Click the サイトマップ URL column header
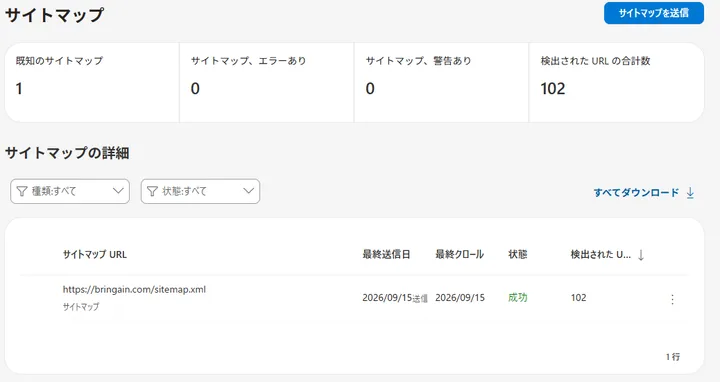This screenshot has width=720, height=382. 95,254
